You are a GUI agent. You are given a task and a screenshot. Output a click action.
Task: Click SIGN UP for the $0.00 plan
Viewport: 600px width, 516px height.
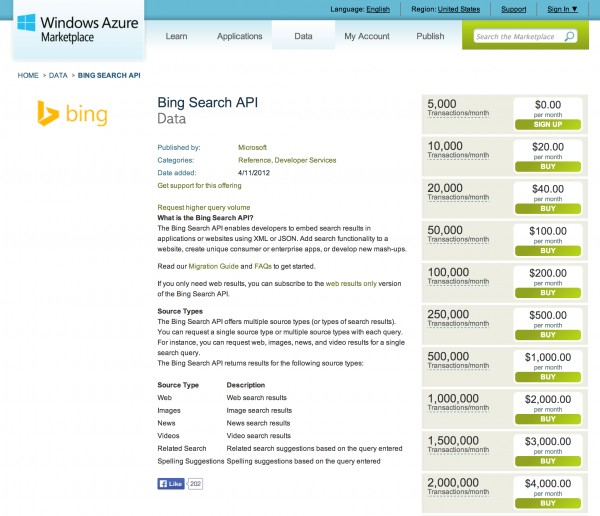click(x=548, y=124)
